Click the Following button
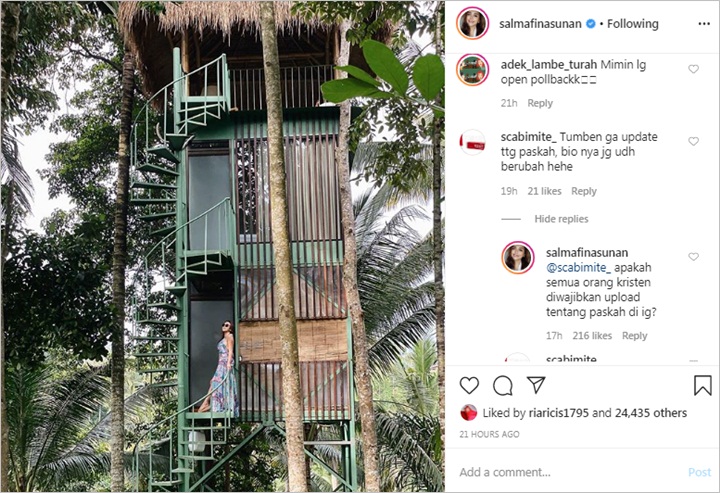 (632, 24)
